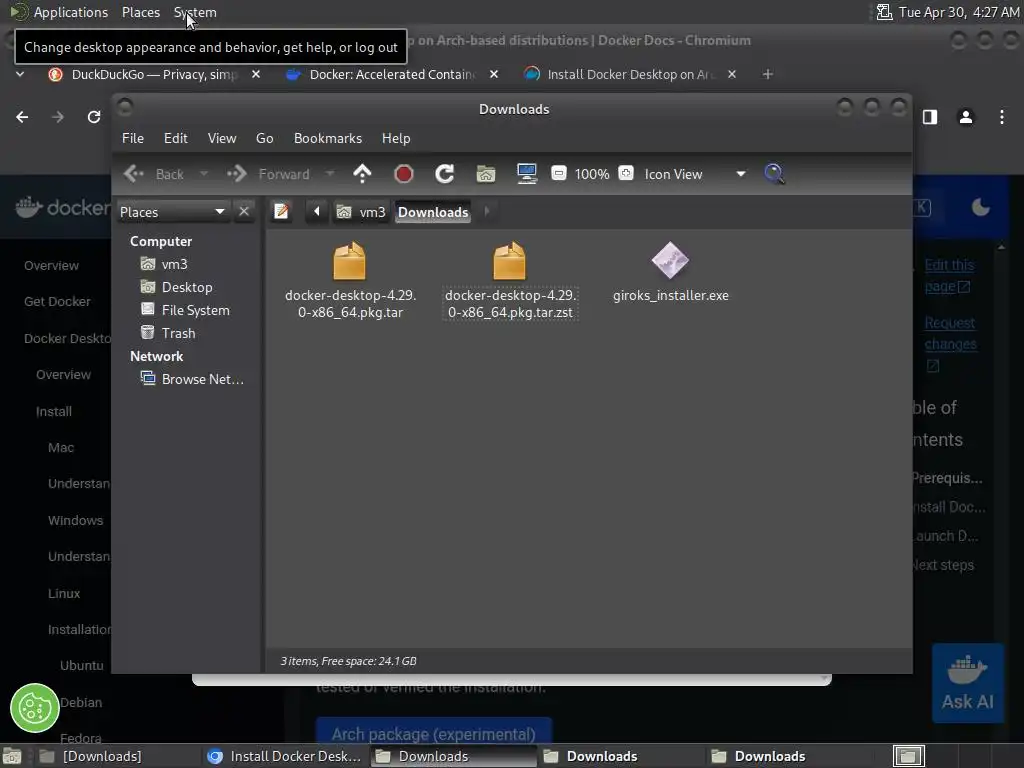The height and width of the screenshot is (768, 1024).
Task: Switch to Docker Accelerated Container tab
Action: pos(392,74)
